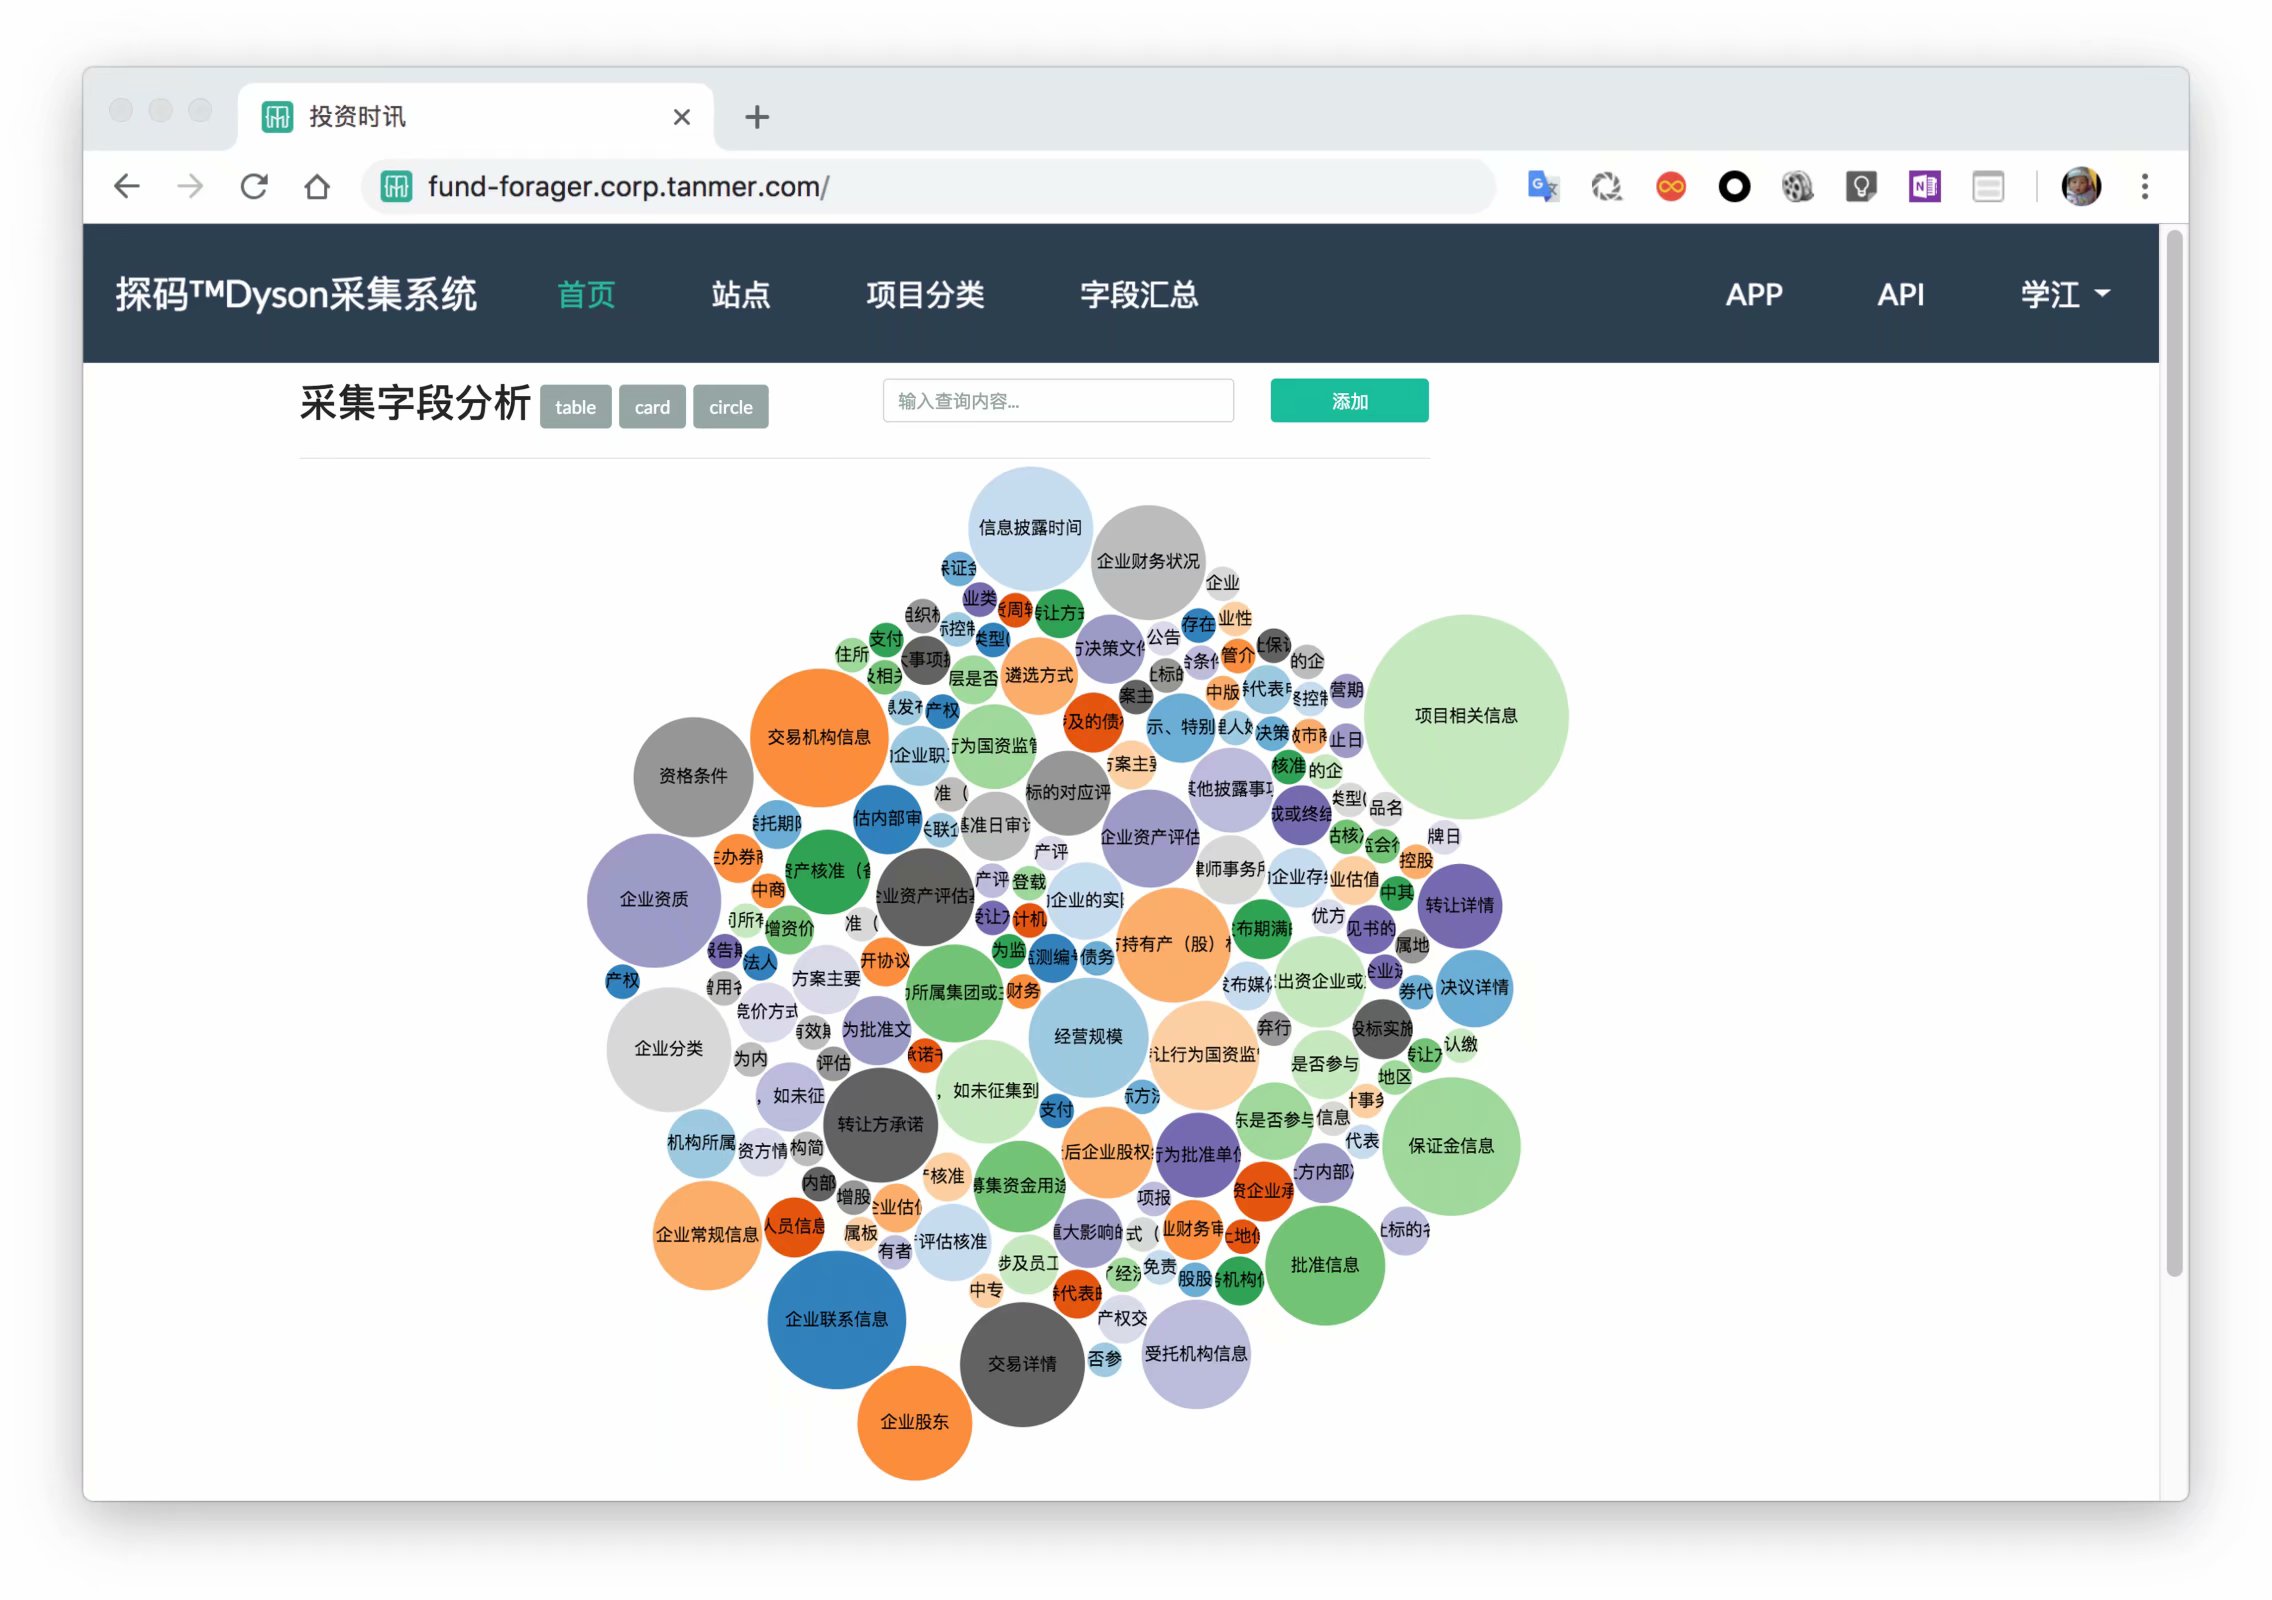The image size is (2272, 1600).
Task: Click the 保证金信息 green bubble
Action: click(1451, 1146)
